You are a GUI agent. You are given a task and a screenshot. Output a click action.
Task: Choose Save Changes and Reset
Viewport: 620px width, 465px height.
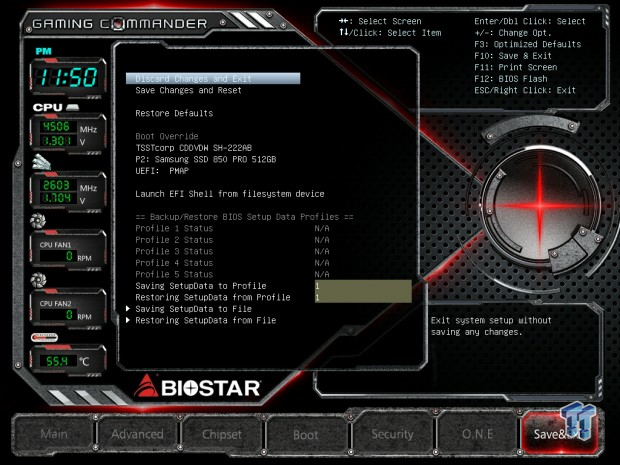tap(188, 90)
